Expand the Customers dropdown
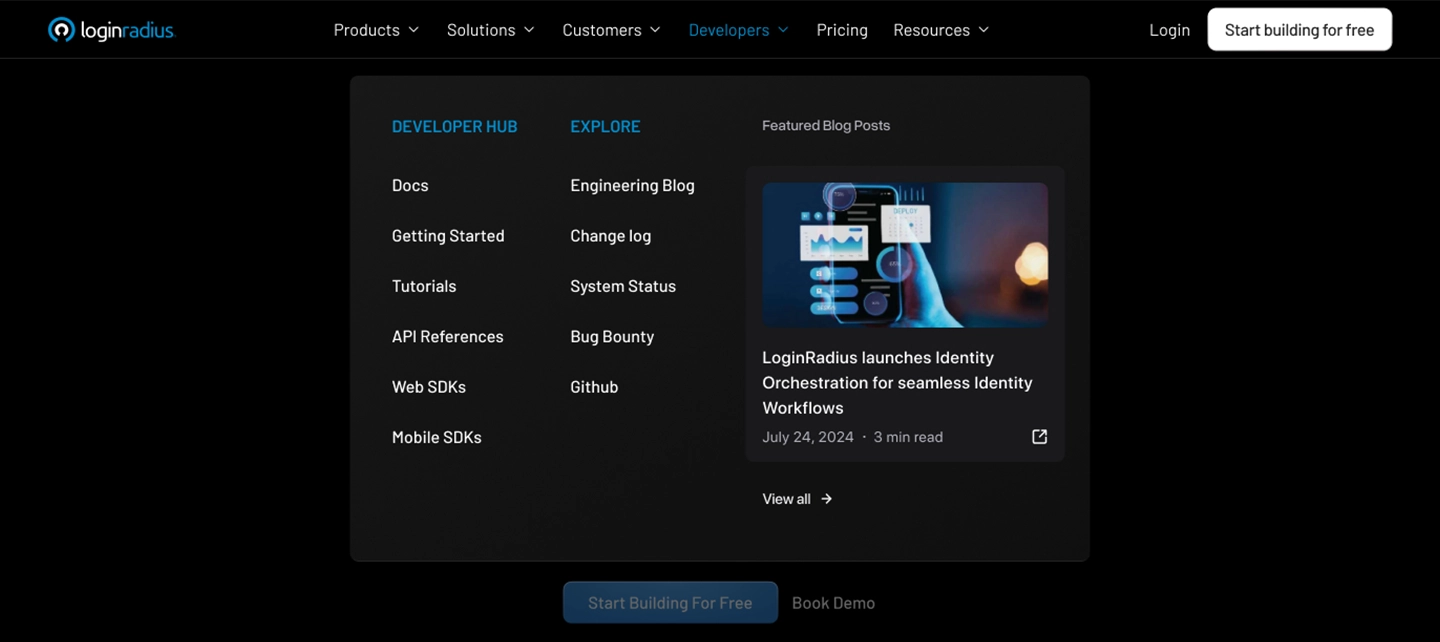This screenshot has width=1440, height=642. pos(610,29)
